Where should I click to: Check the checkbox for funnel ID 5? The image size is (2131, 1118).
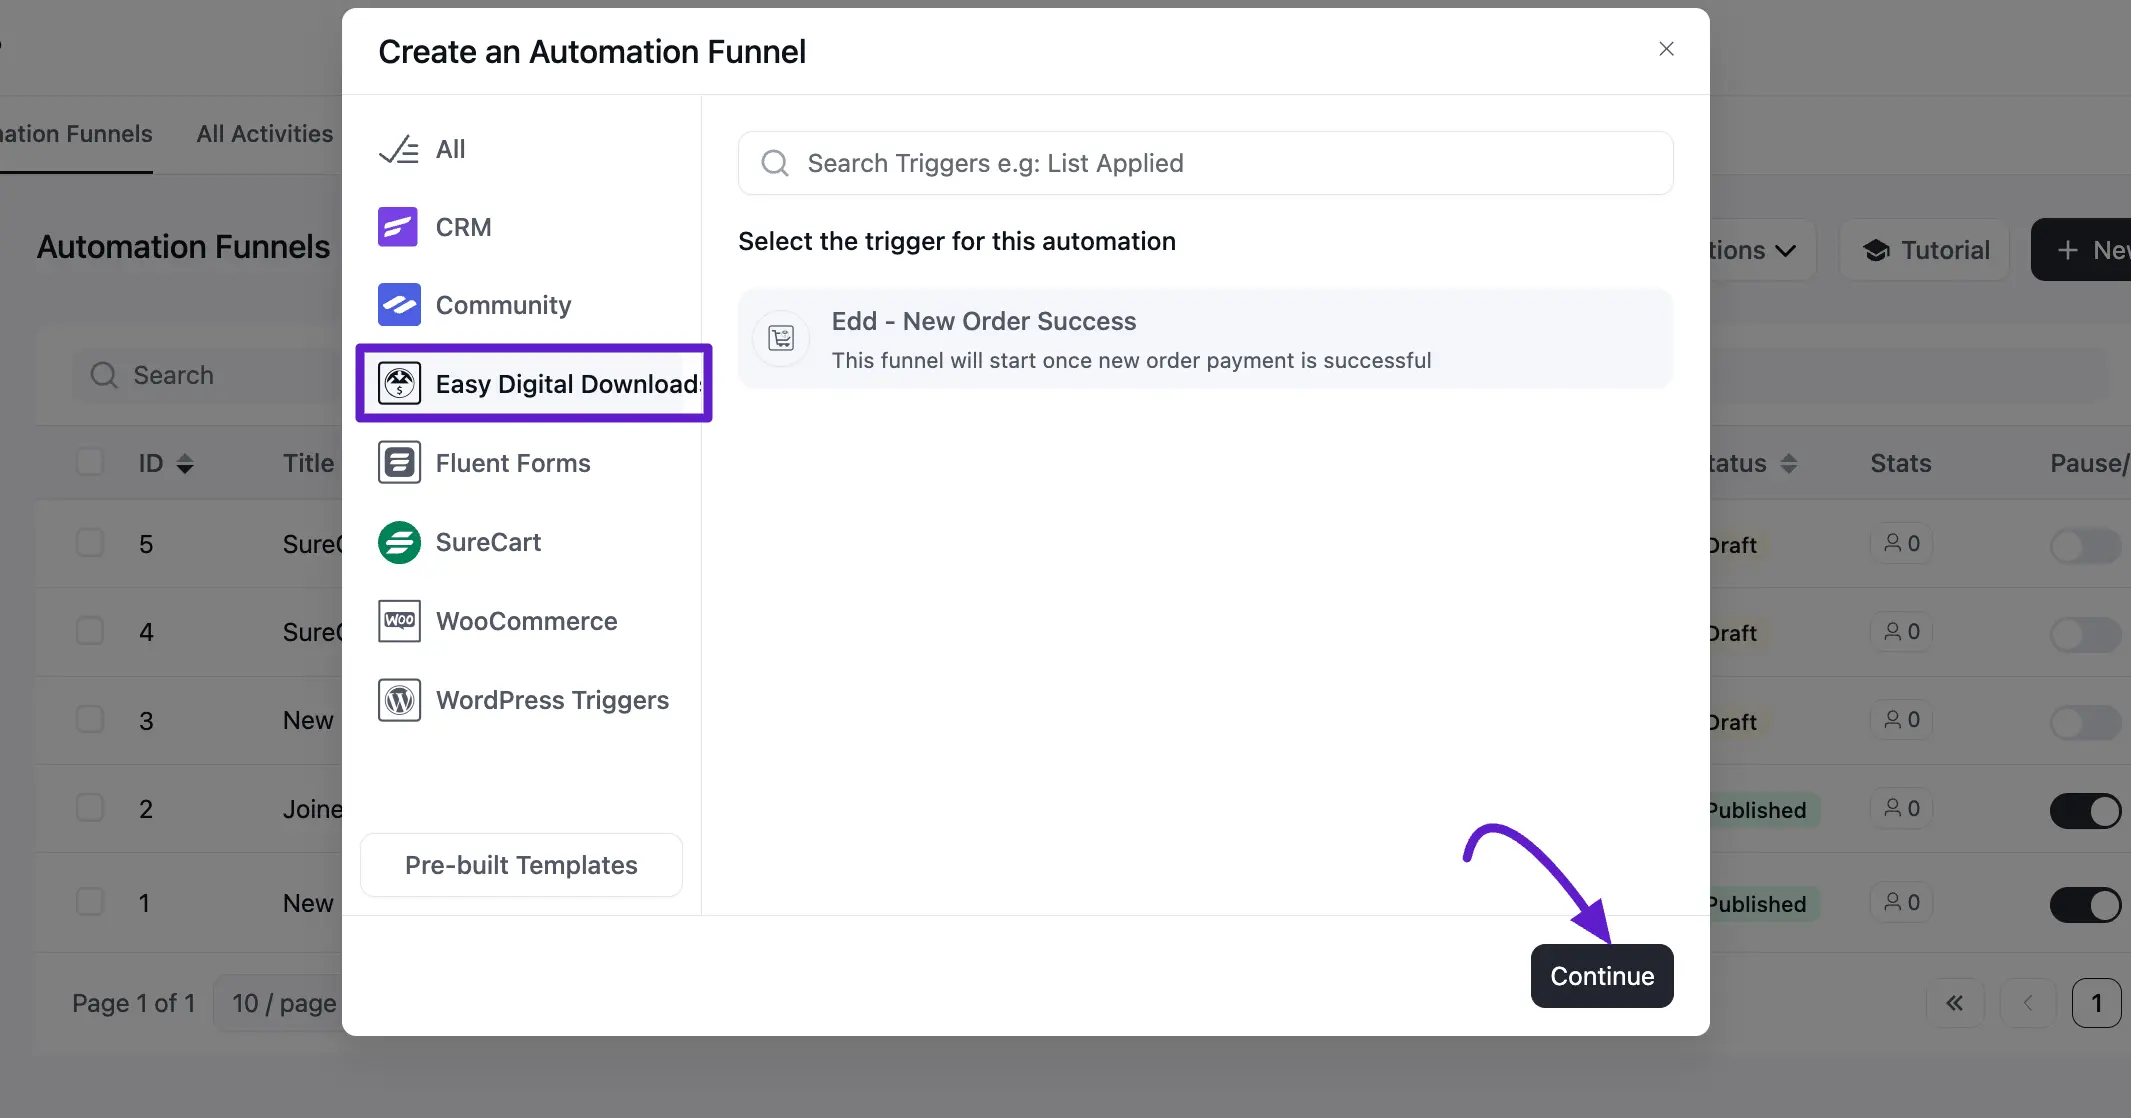(x=90, y=543)
